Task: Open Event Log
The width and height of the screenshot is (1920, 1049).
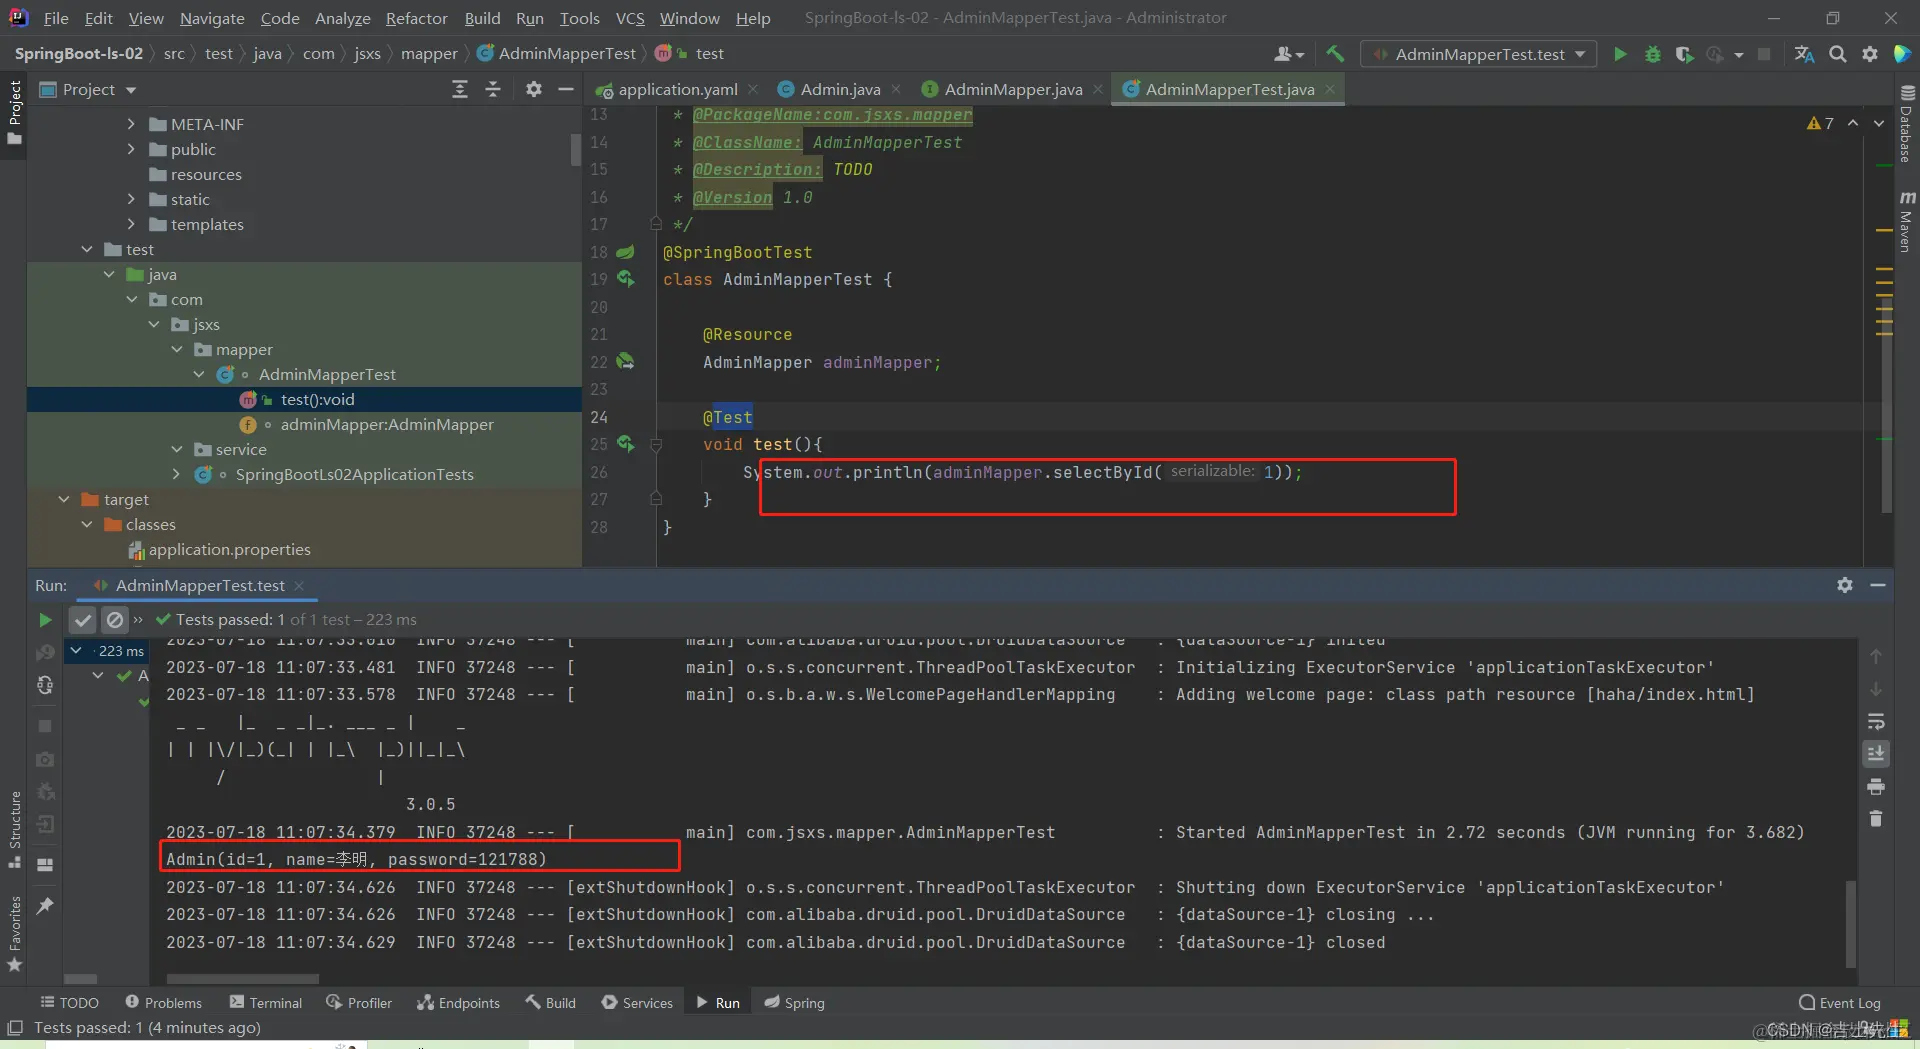Action: pyautogui.click(x=1839, y=1002)
